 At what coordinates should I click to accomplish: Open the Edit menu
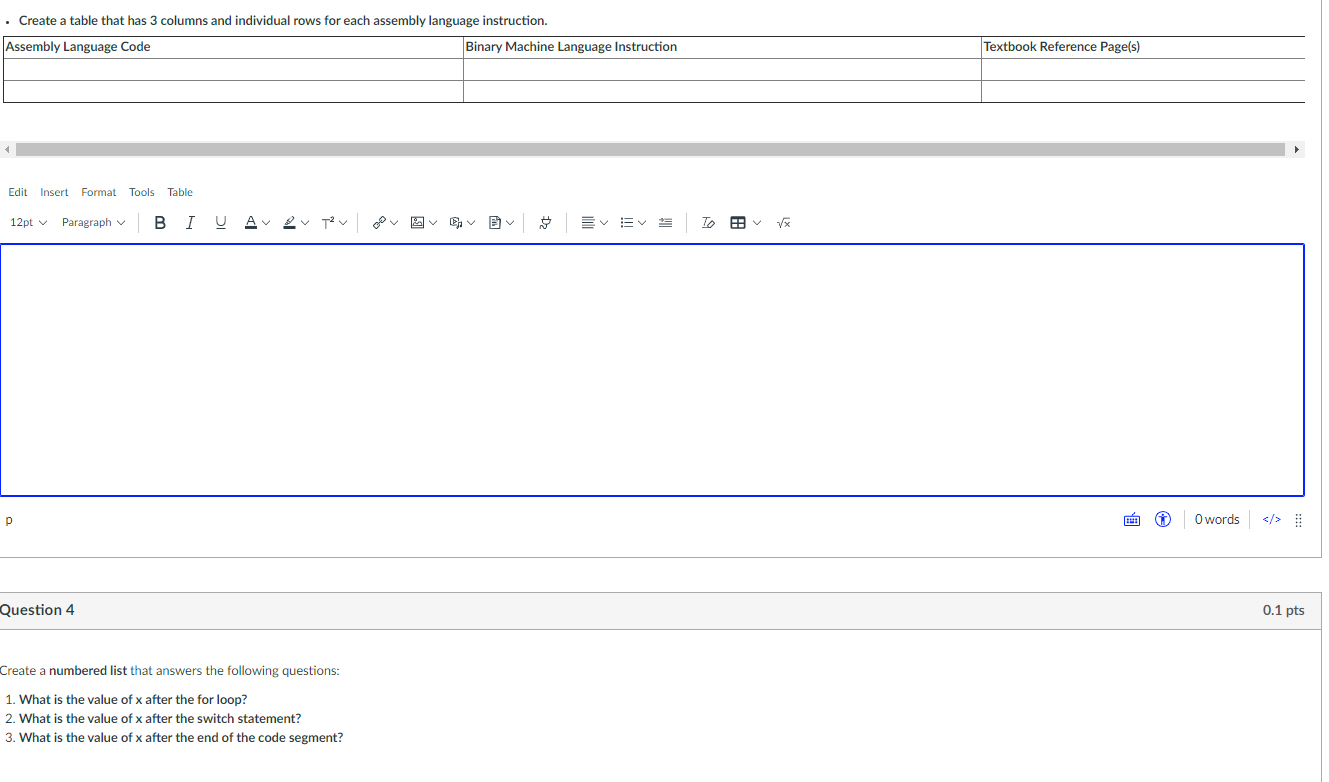point(18,192)
